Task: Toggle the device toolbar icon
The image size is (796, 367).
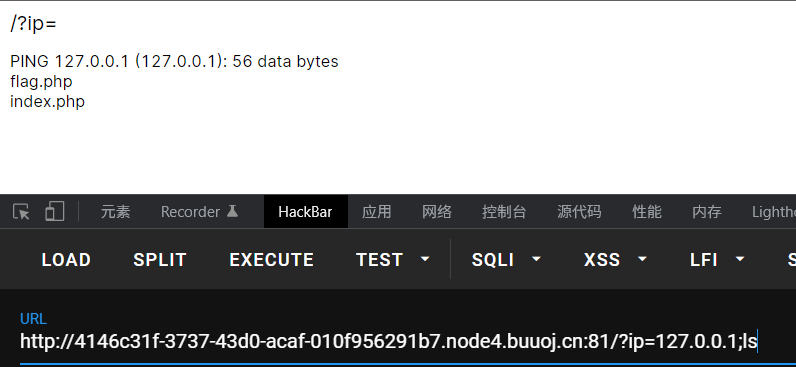Action: click(x=54, y=211)
